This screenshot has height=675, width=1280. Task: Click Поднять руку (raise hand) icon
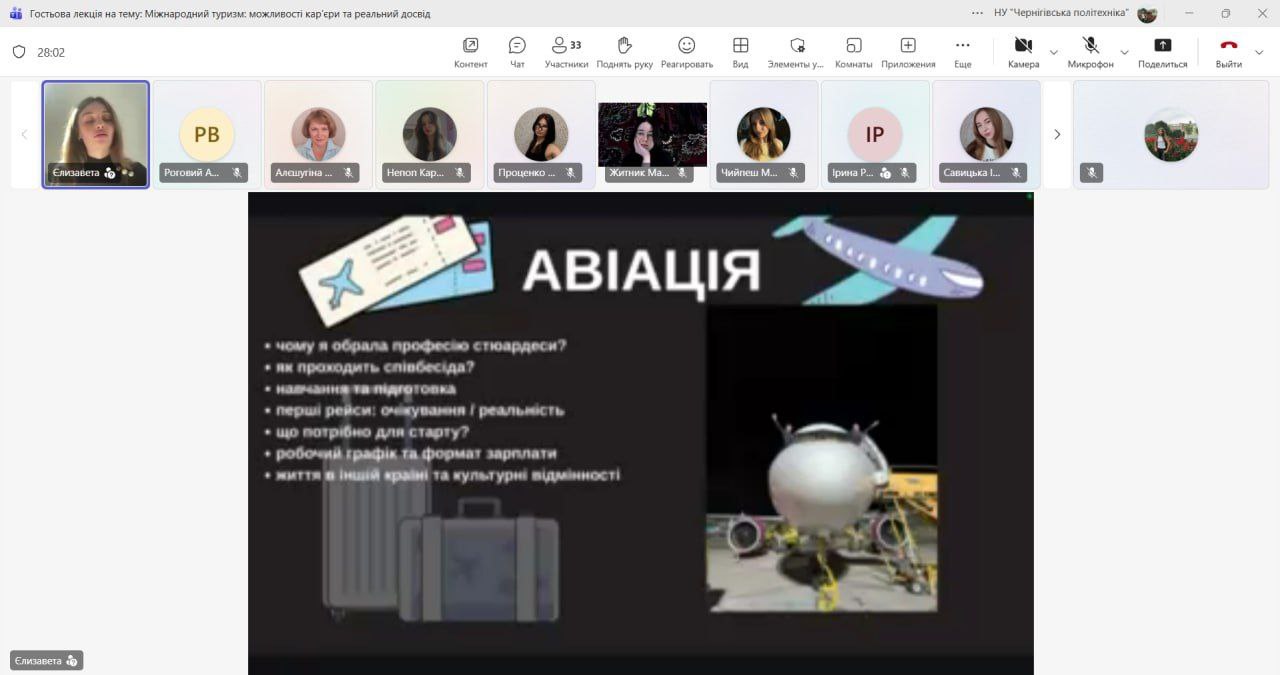pos(624,52)
